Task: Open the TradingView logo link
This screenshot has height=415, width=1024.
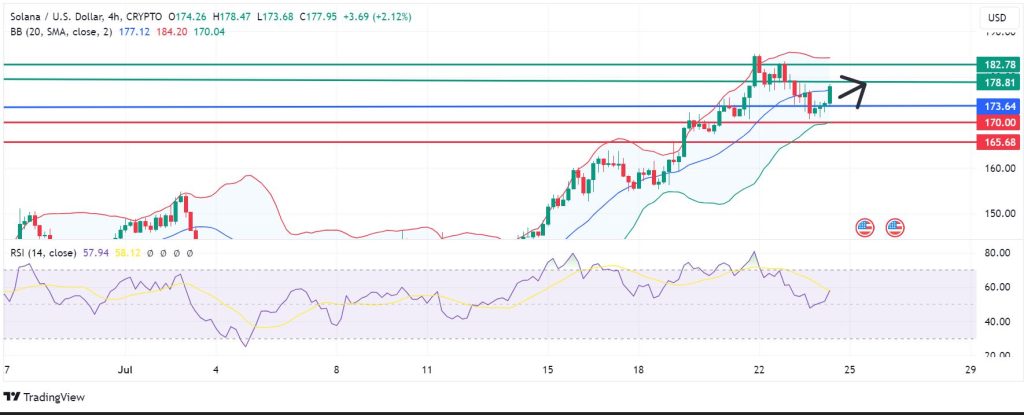Action: pyautogui.click(x=44, y=397)
